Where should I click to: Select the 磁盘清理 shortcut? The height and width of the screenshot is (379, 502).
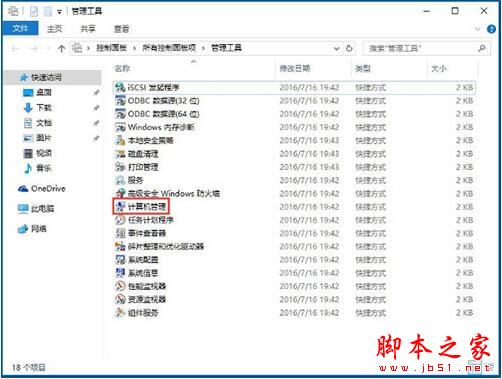294,154
